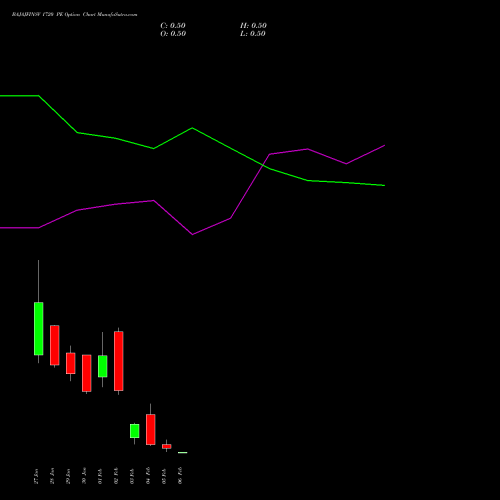Click the 05 Feb date label

point(164,476)
